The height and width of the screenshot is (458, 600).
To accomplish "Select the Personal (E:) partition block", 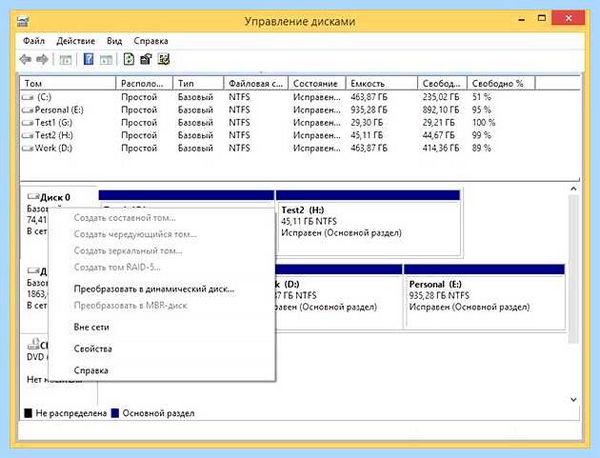I will point(484,296).
